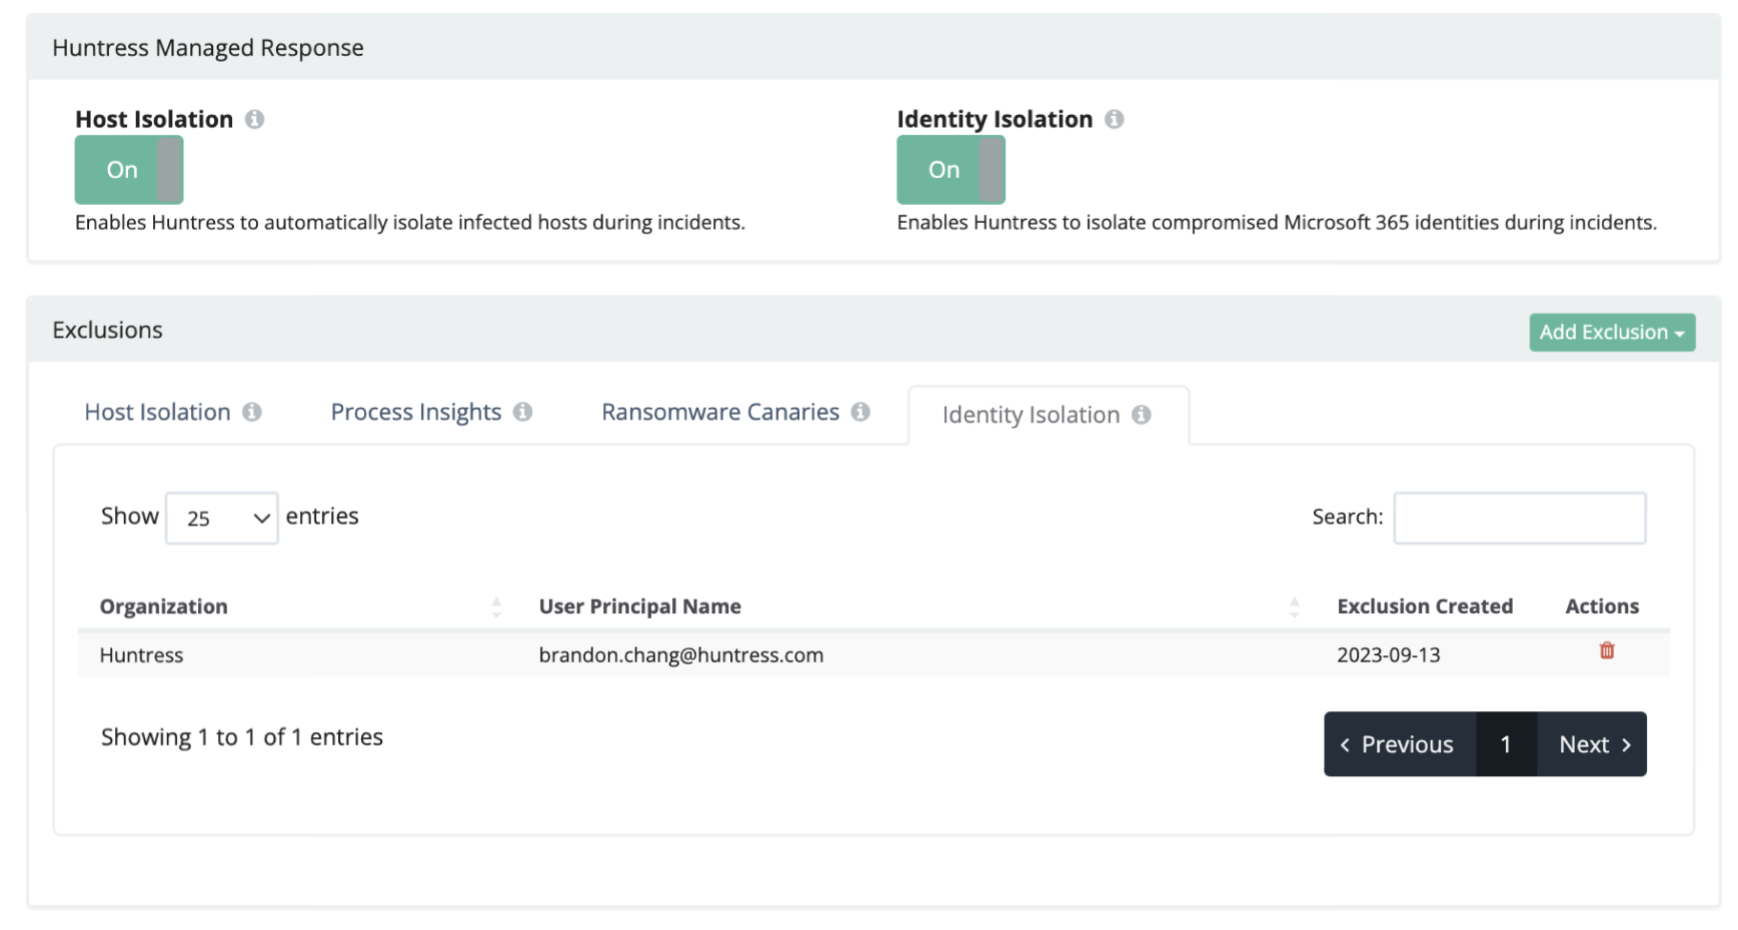Screen dimensions: 1738x930
Task: Click info icon on Ransomware Canaries tab
Action: point(861,412)
